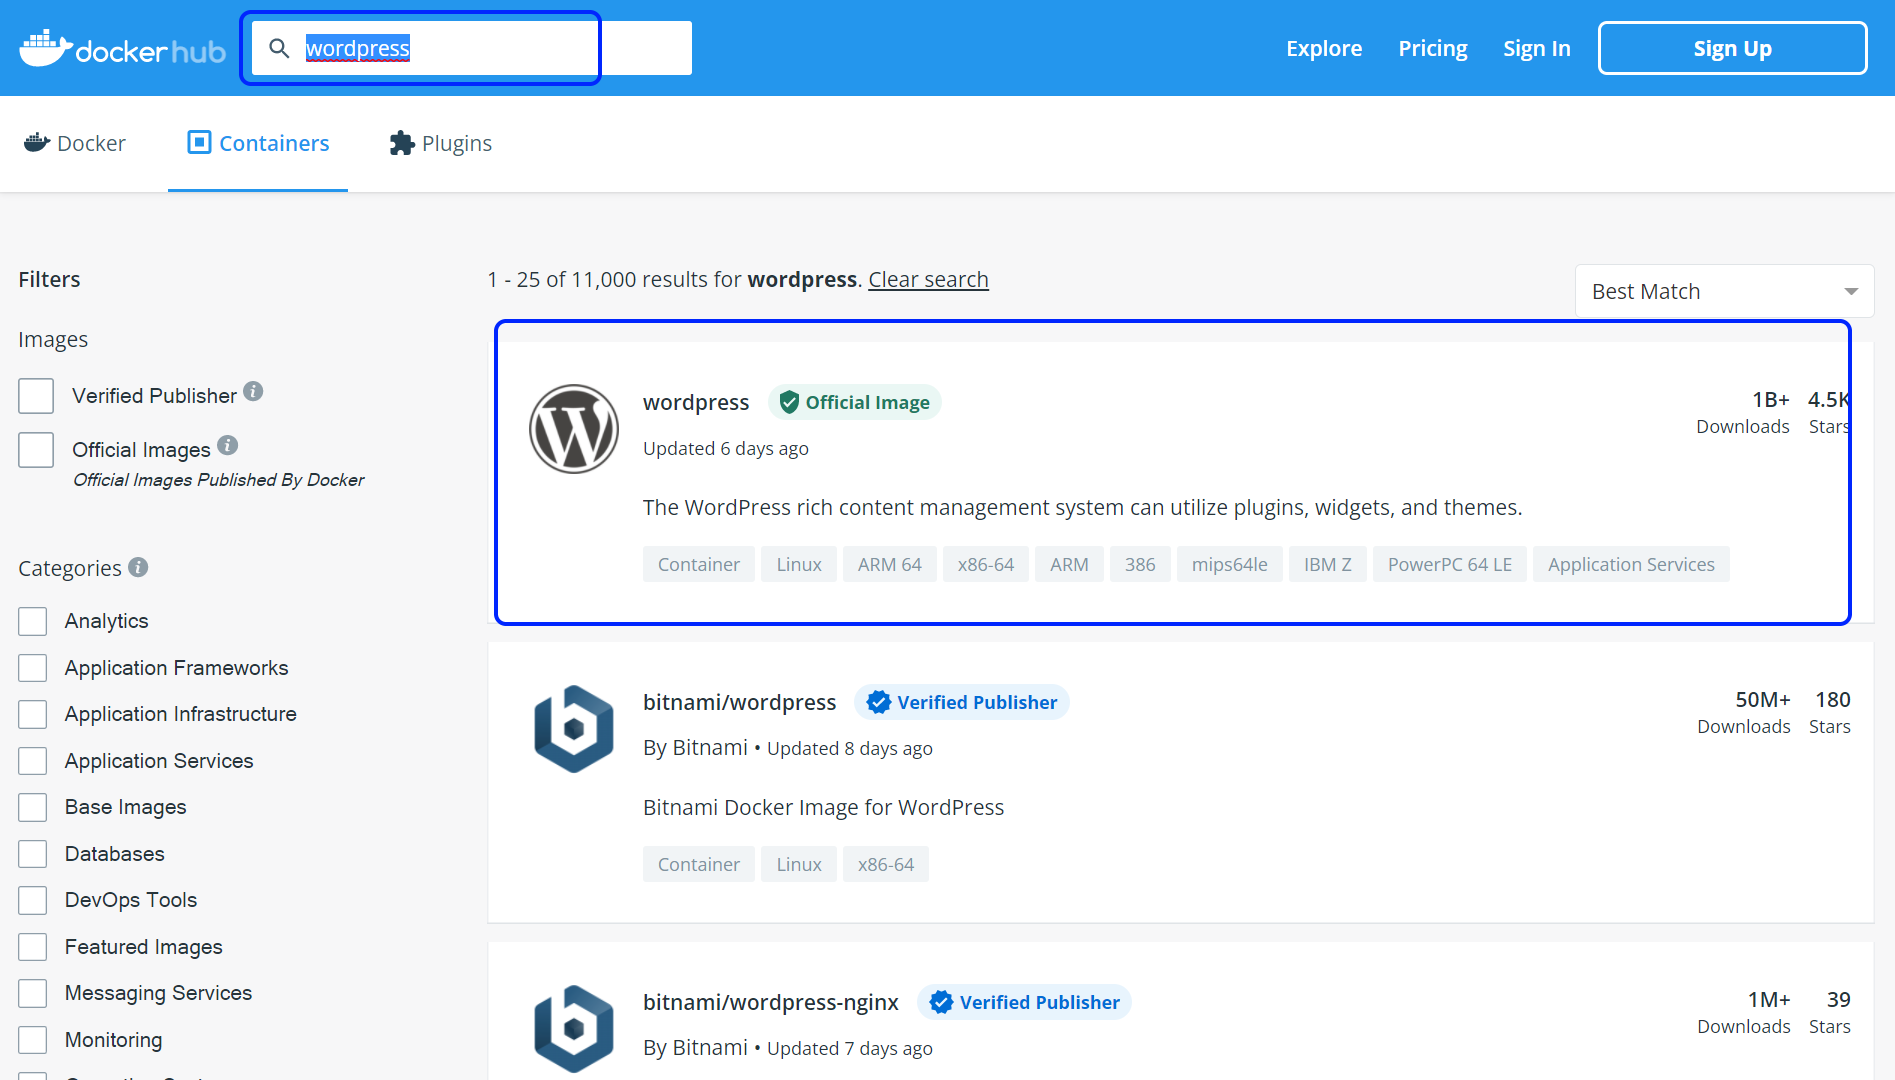Screen dimensions: 1895x1080
Task: Check the Featured Images category
Action: (33, 947)
